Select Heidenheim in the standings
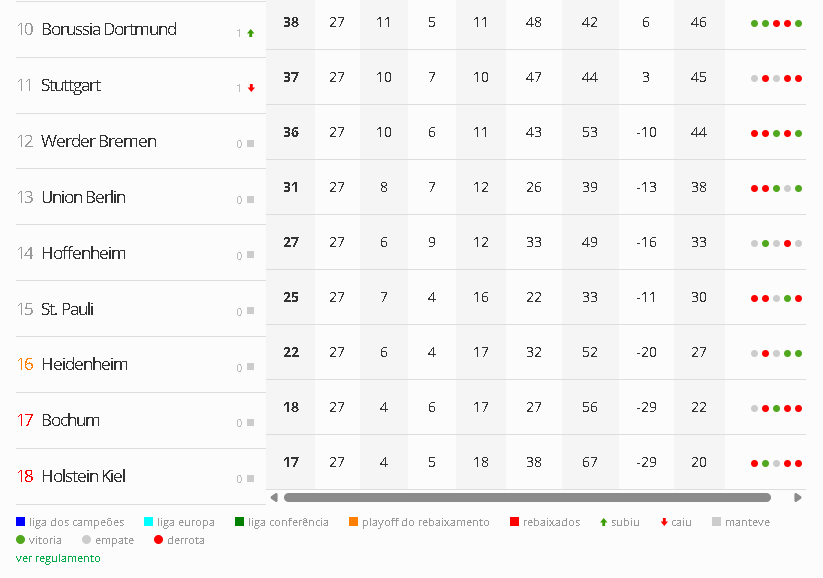Image resolution: width=823 pixels, height=578 pixels. [85, 365]
